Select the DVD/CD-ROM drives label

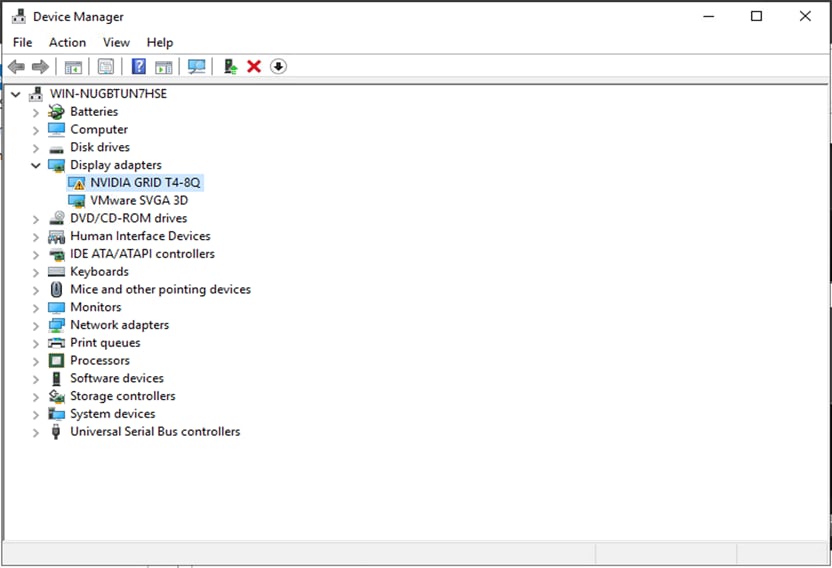[x=128, y=218]
